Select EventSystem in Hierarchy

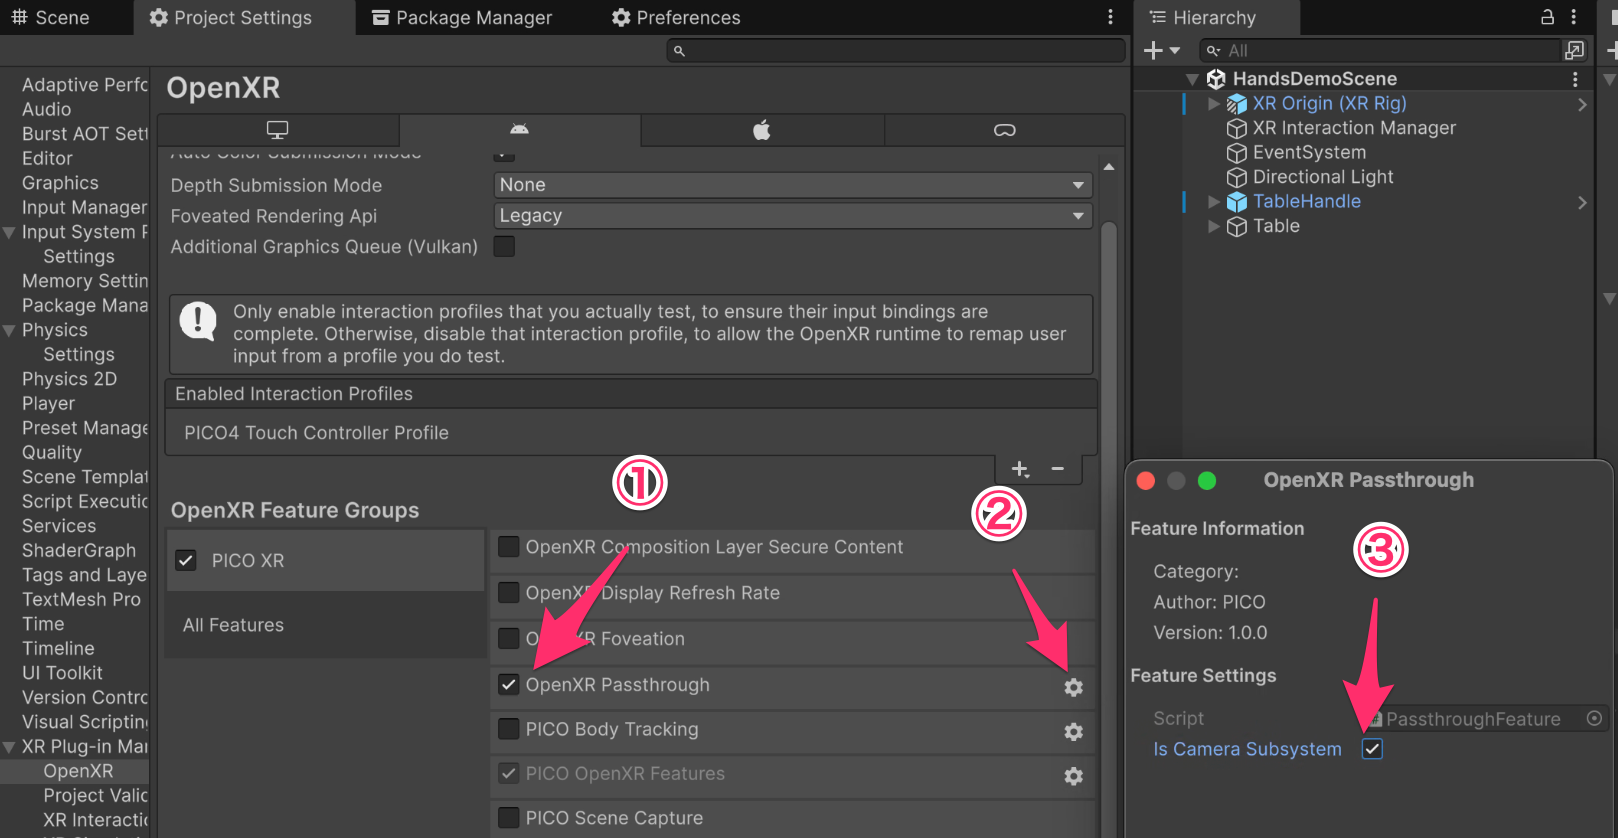pos(1309,152)
